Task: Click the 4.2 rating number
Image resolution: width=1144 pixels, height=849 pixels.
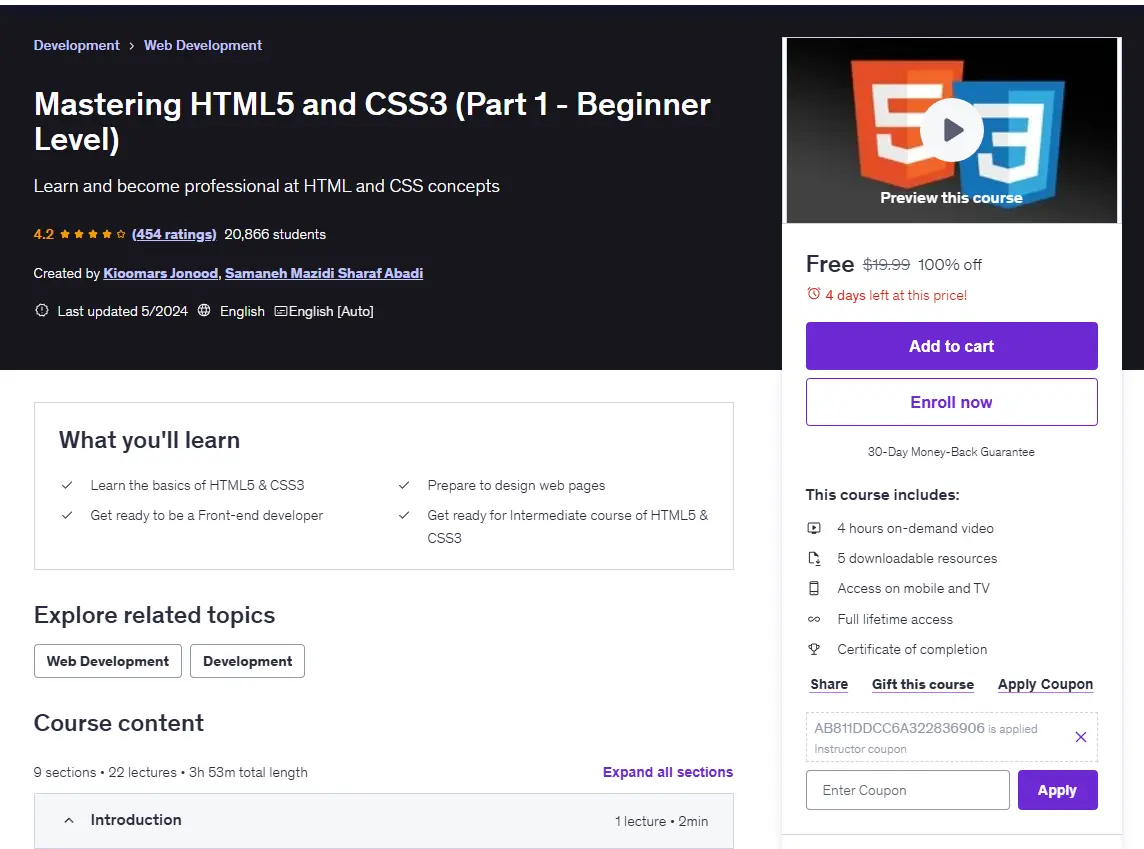Action: [44, 234]
